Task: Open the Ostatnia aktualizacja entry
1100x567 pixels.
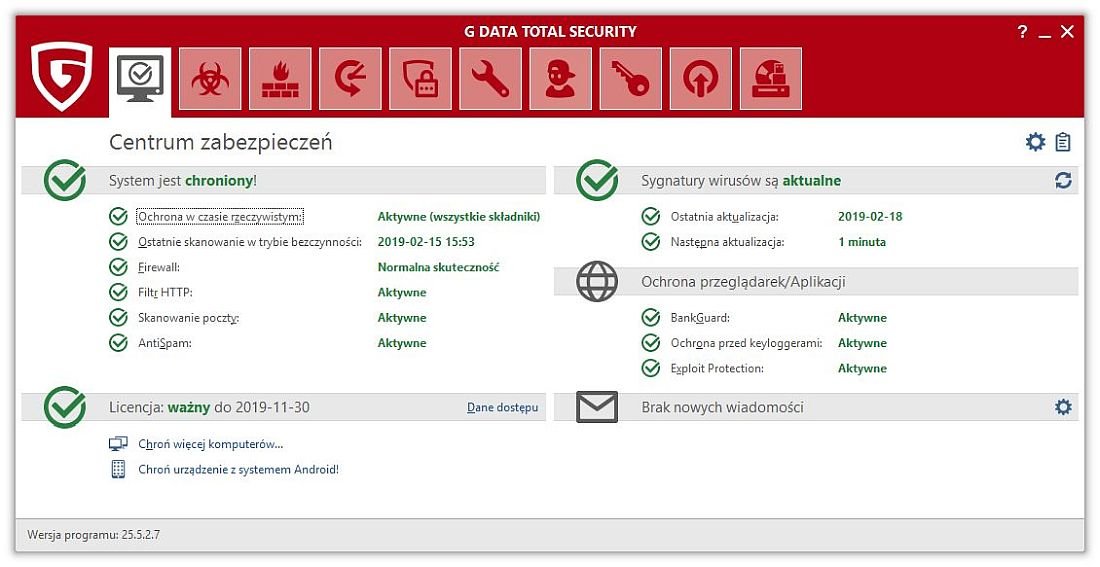Action: [725, 217]
